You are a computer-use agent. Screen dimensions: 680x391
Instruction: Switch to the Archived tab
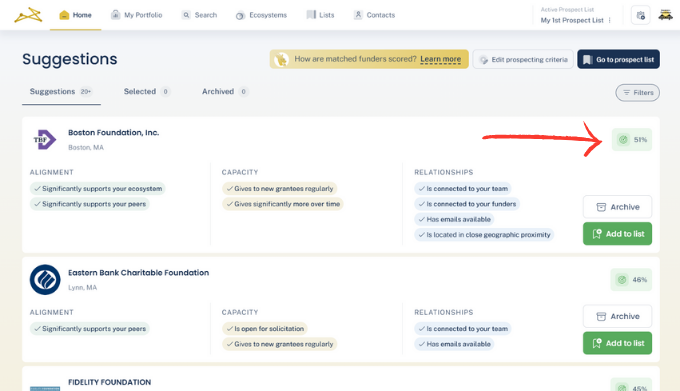(225, 91)
